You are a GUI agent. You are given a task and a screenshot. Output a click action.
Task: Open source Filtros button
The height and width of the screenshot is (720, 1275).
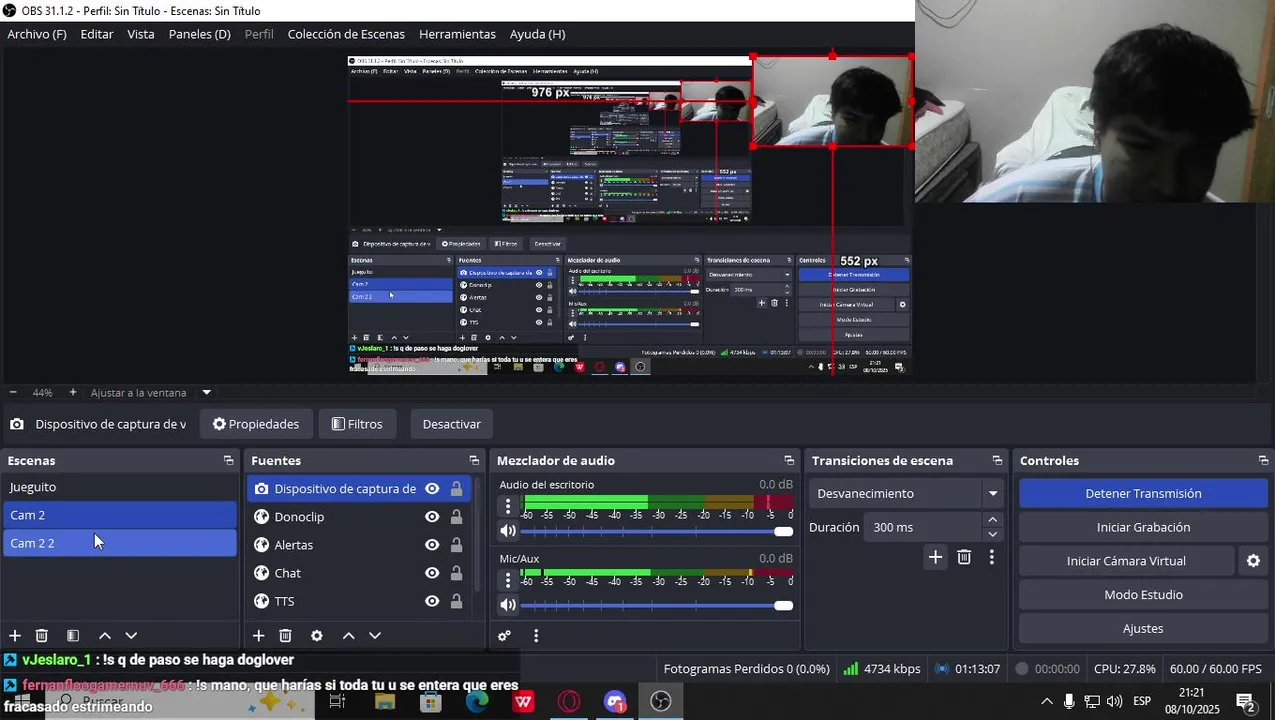357,424
